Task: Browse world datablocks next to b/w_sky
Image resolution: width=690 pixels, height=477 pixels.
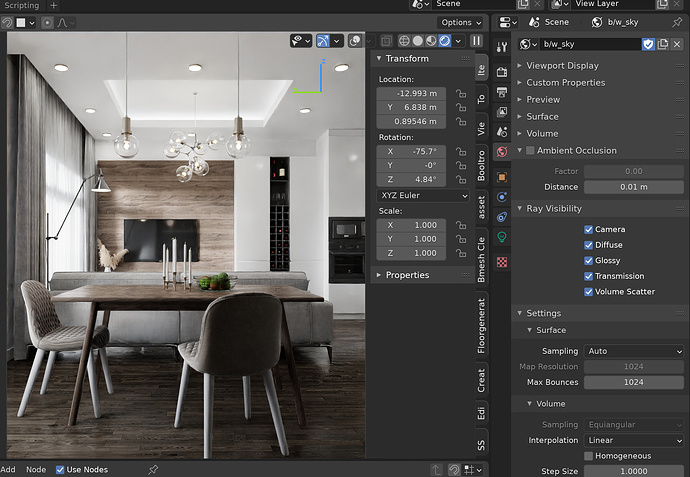Action: [528, 44]
